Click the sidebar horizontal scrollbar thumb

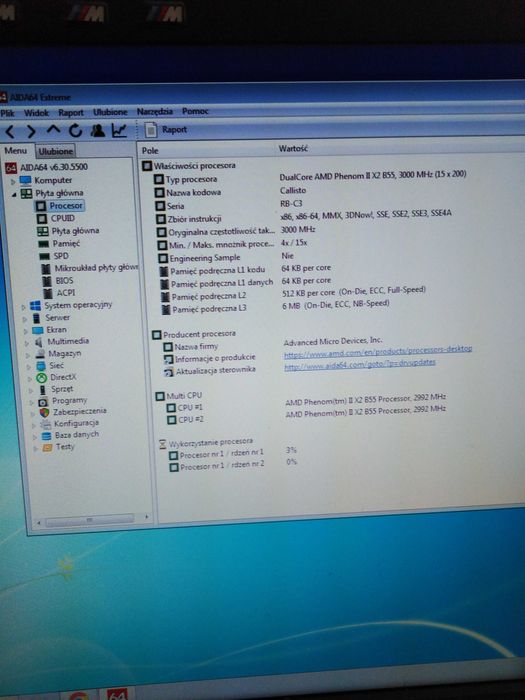point(89,520)
